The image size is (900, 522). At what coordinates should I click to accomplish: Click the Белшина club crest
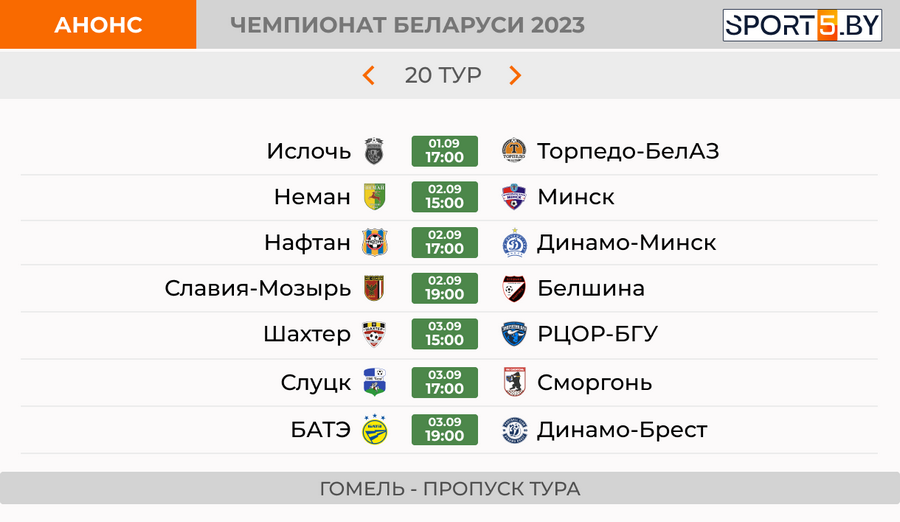514,288
